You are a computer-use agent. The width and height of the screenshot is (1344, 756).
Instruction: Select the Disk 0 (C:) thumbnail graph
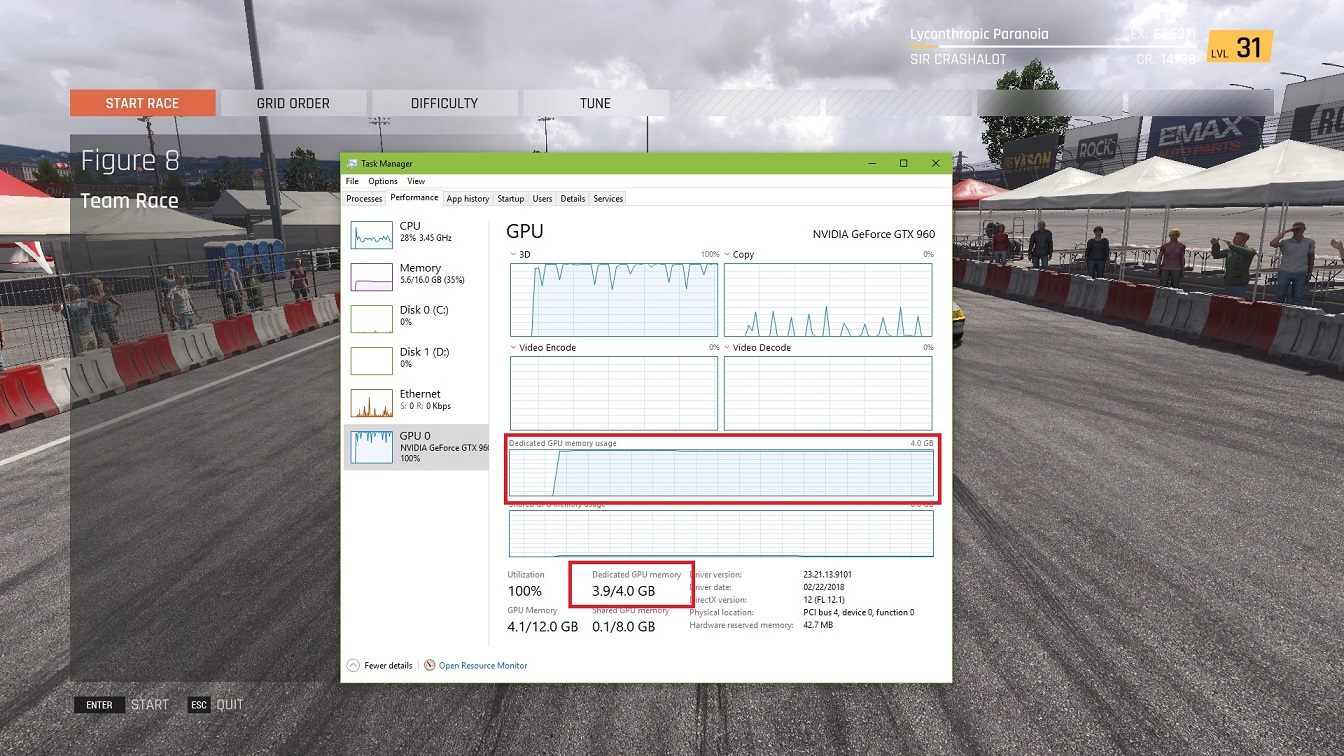pos(371,319)
